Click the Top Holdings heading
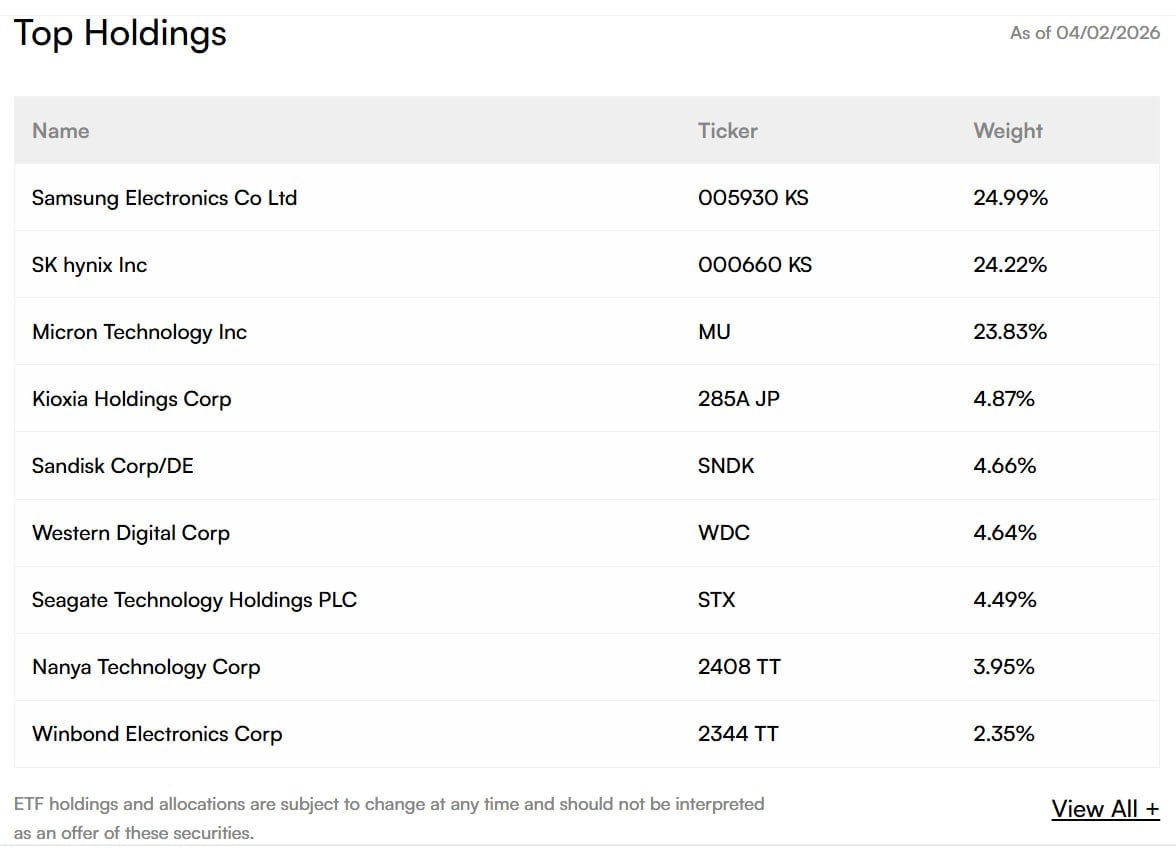 point(120,34)
